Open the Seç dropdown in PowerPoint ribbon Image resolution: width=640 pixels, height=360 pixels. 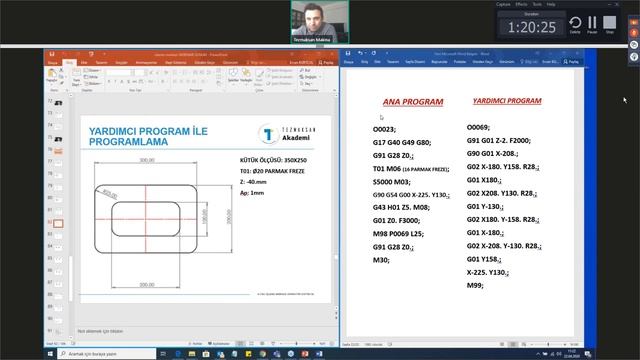(306, 83)
